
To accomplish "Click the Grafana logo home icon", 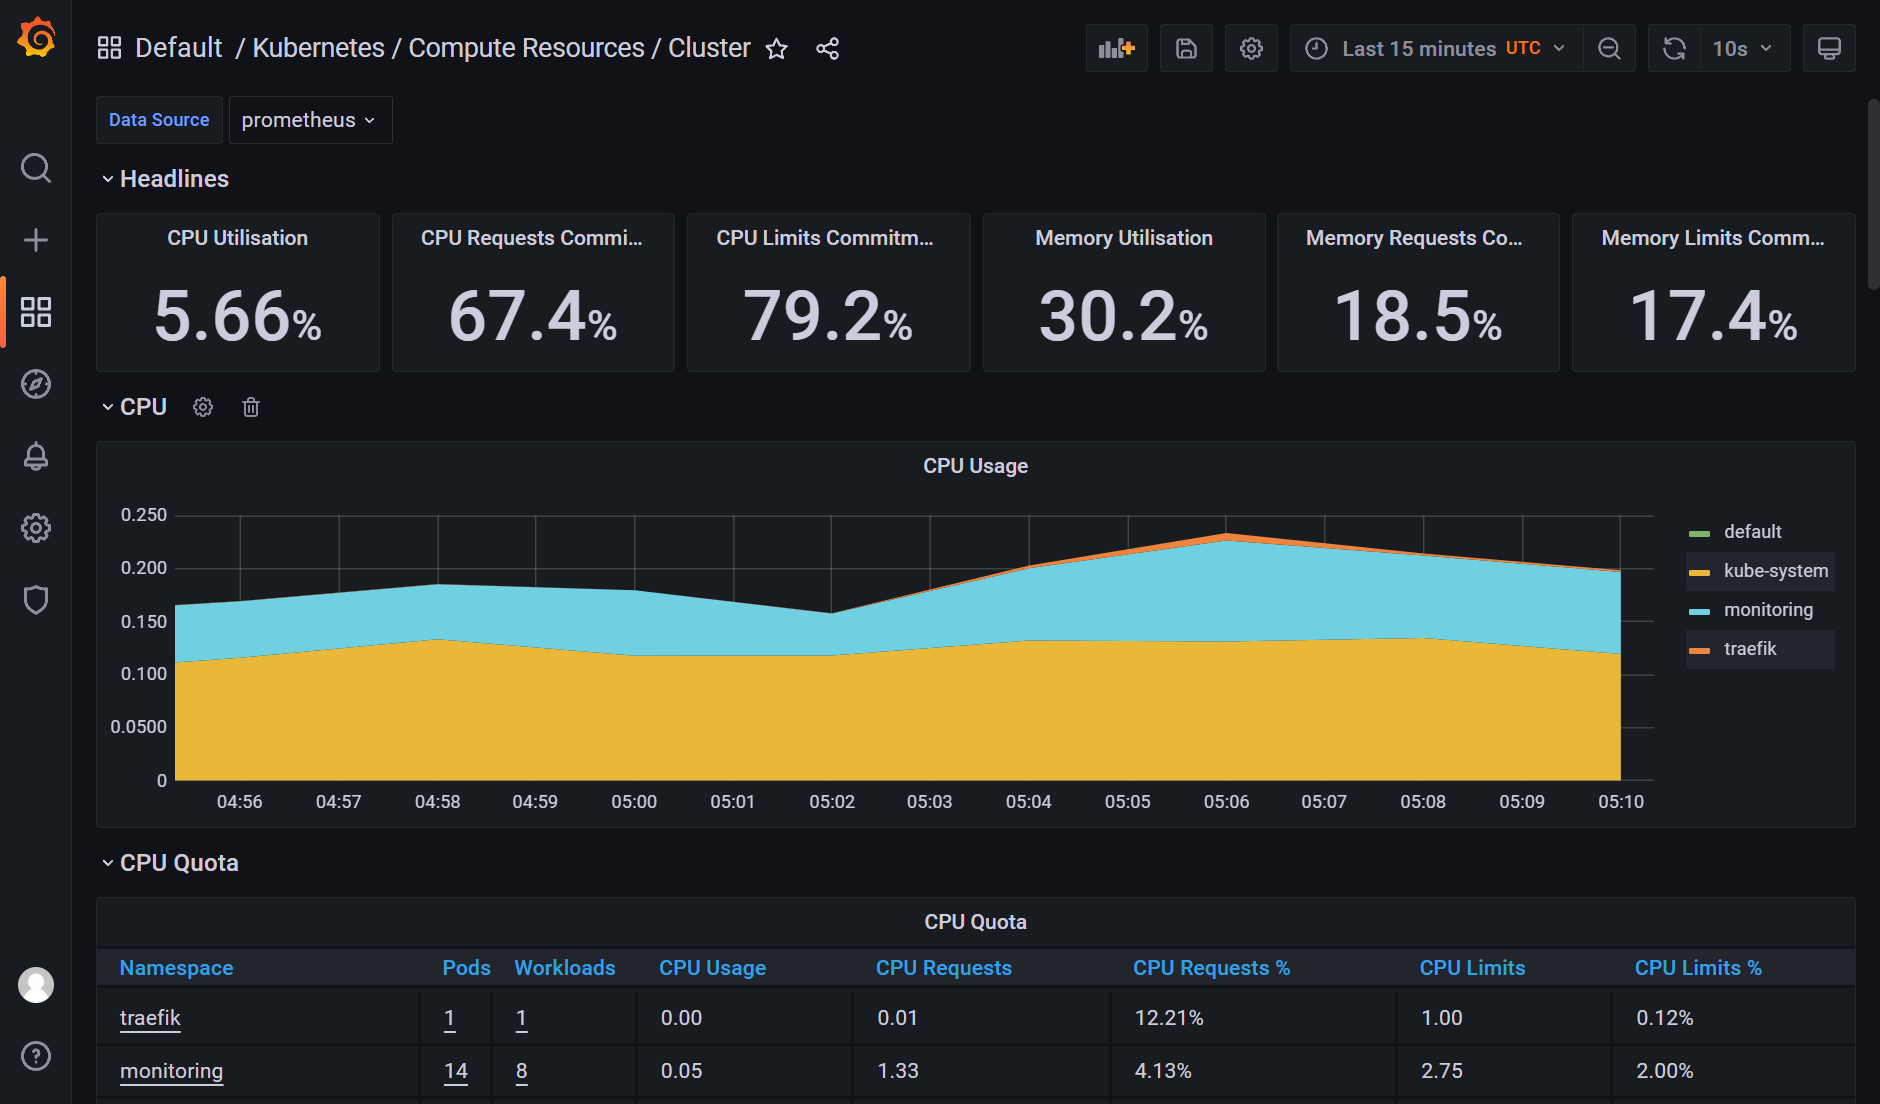I will point(36,38).
